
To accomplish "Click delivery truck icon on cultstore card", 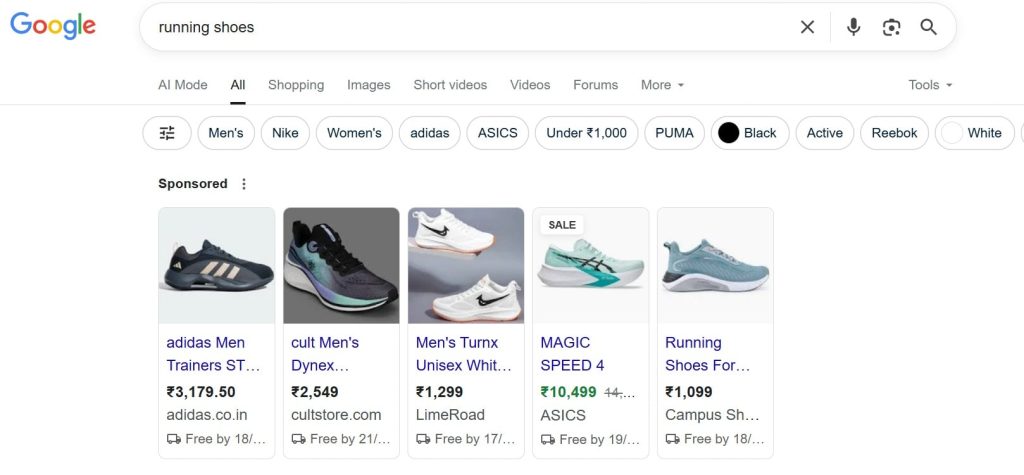I will [x=298, y=439].
